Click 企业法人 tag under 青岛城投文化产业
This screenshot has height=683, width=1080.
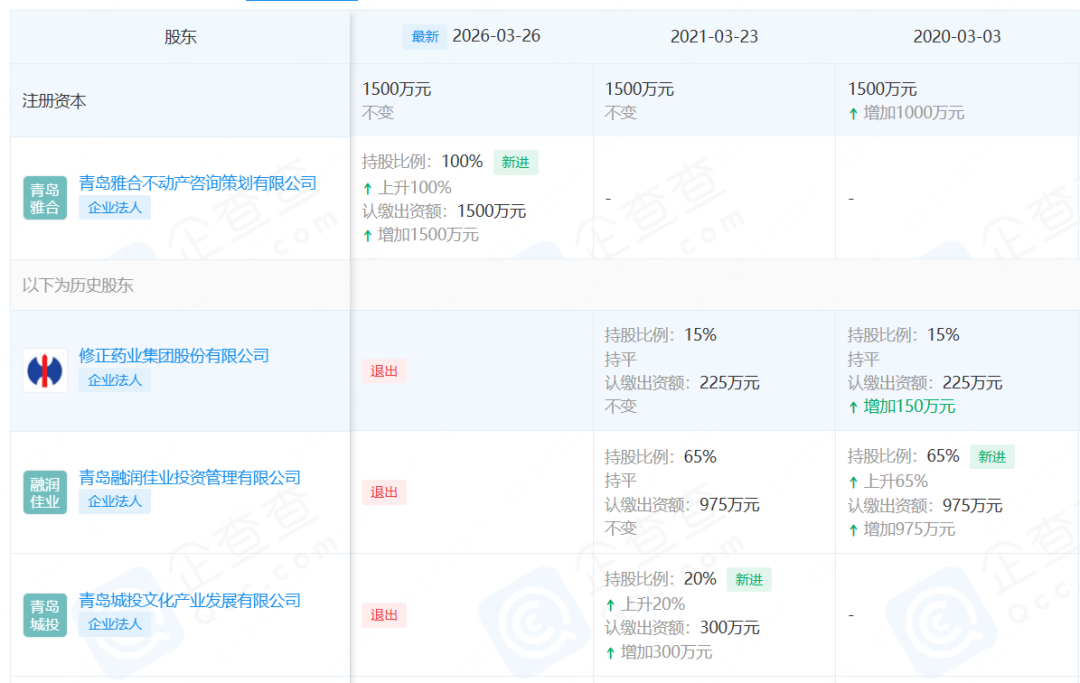tap(114, 624)
